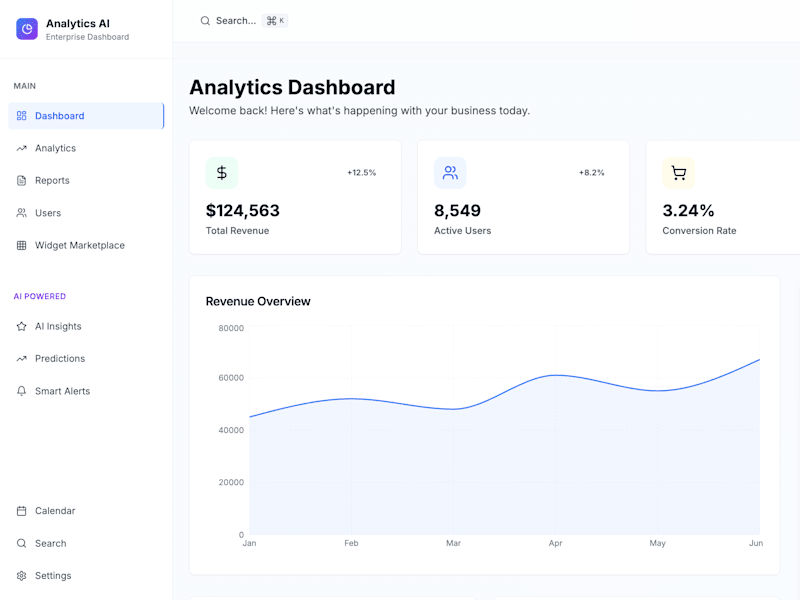800x600 pixels.
Task: Click the Apr label on chart axis
Action: (x=556, y=543)
